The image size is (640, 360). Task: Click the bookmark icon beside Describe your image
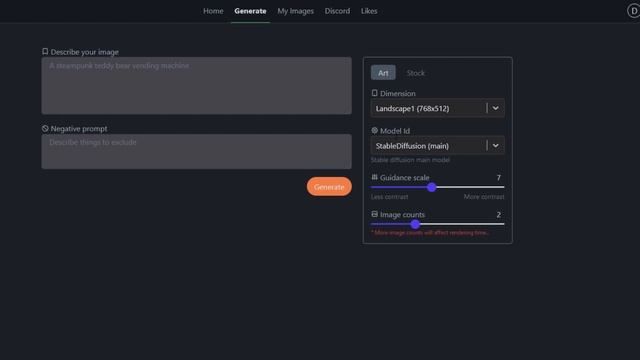coord(45,51)
